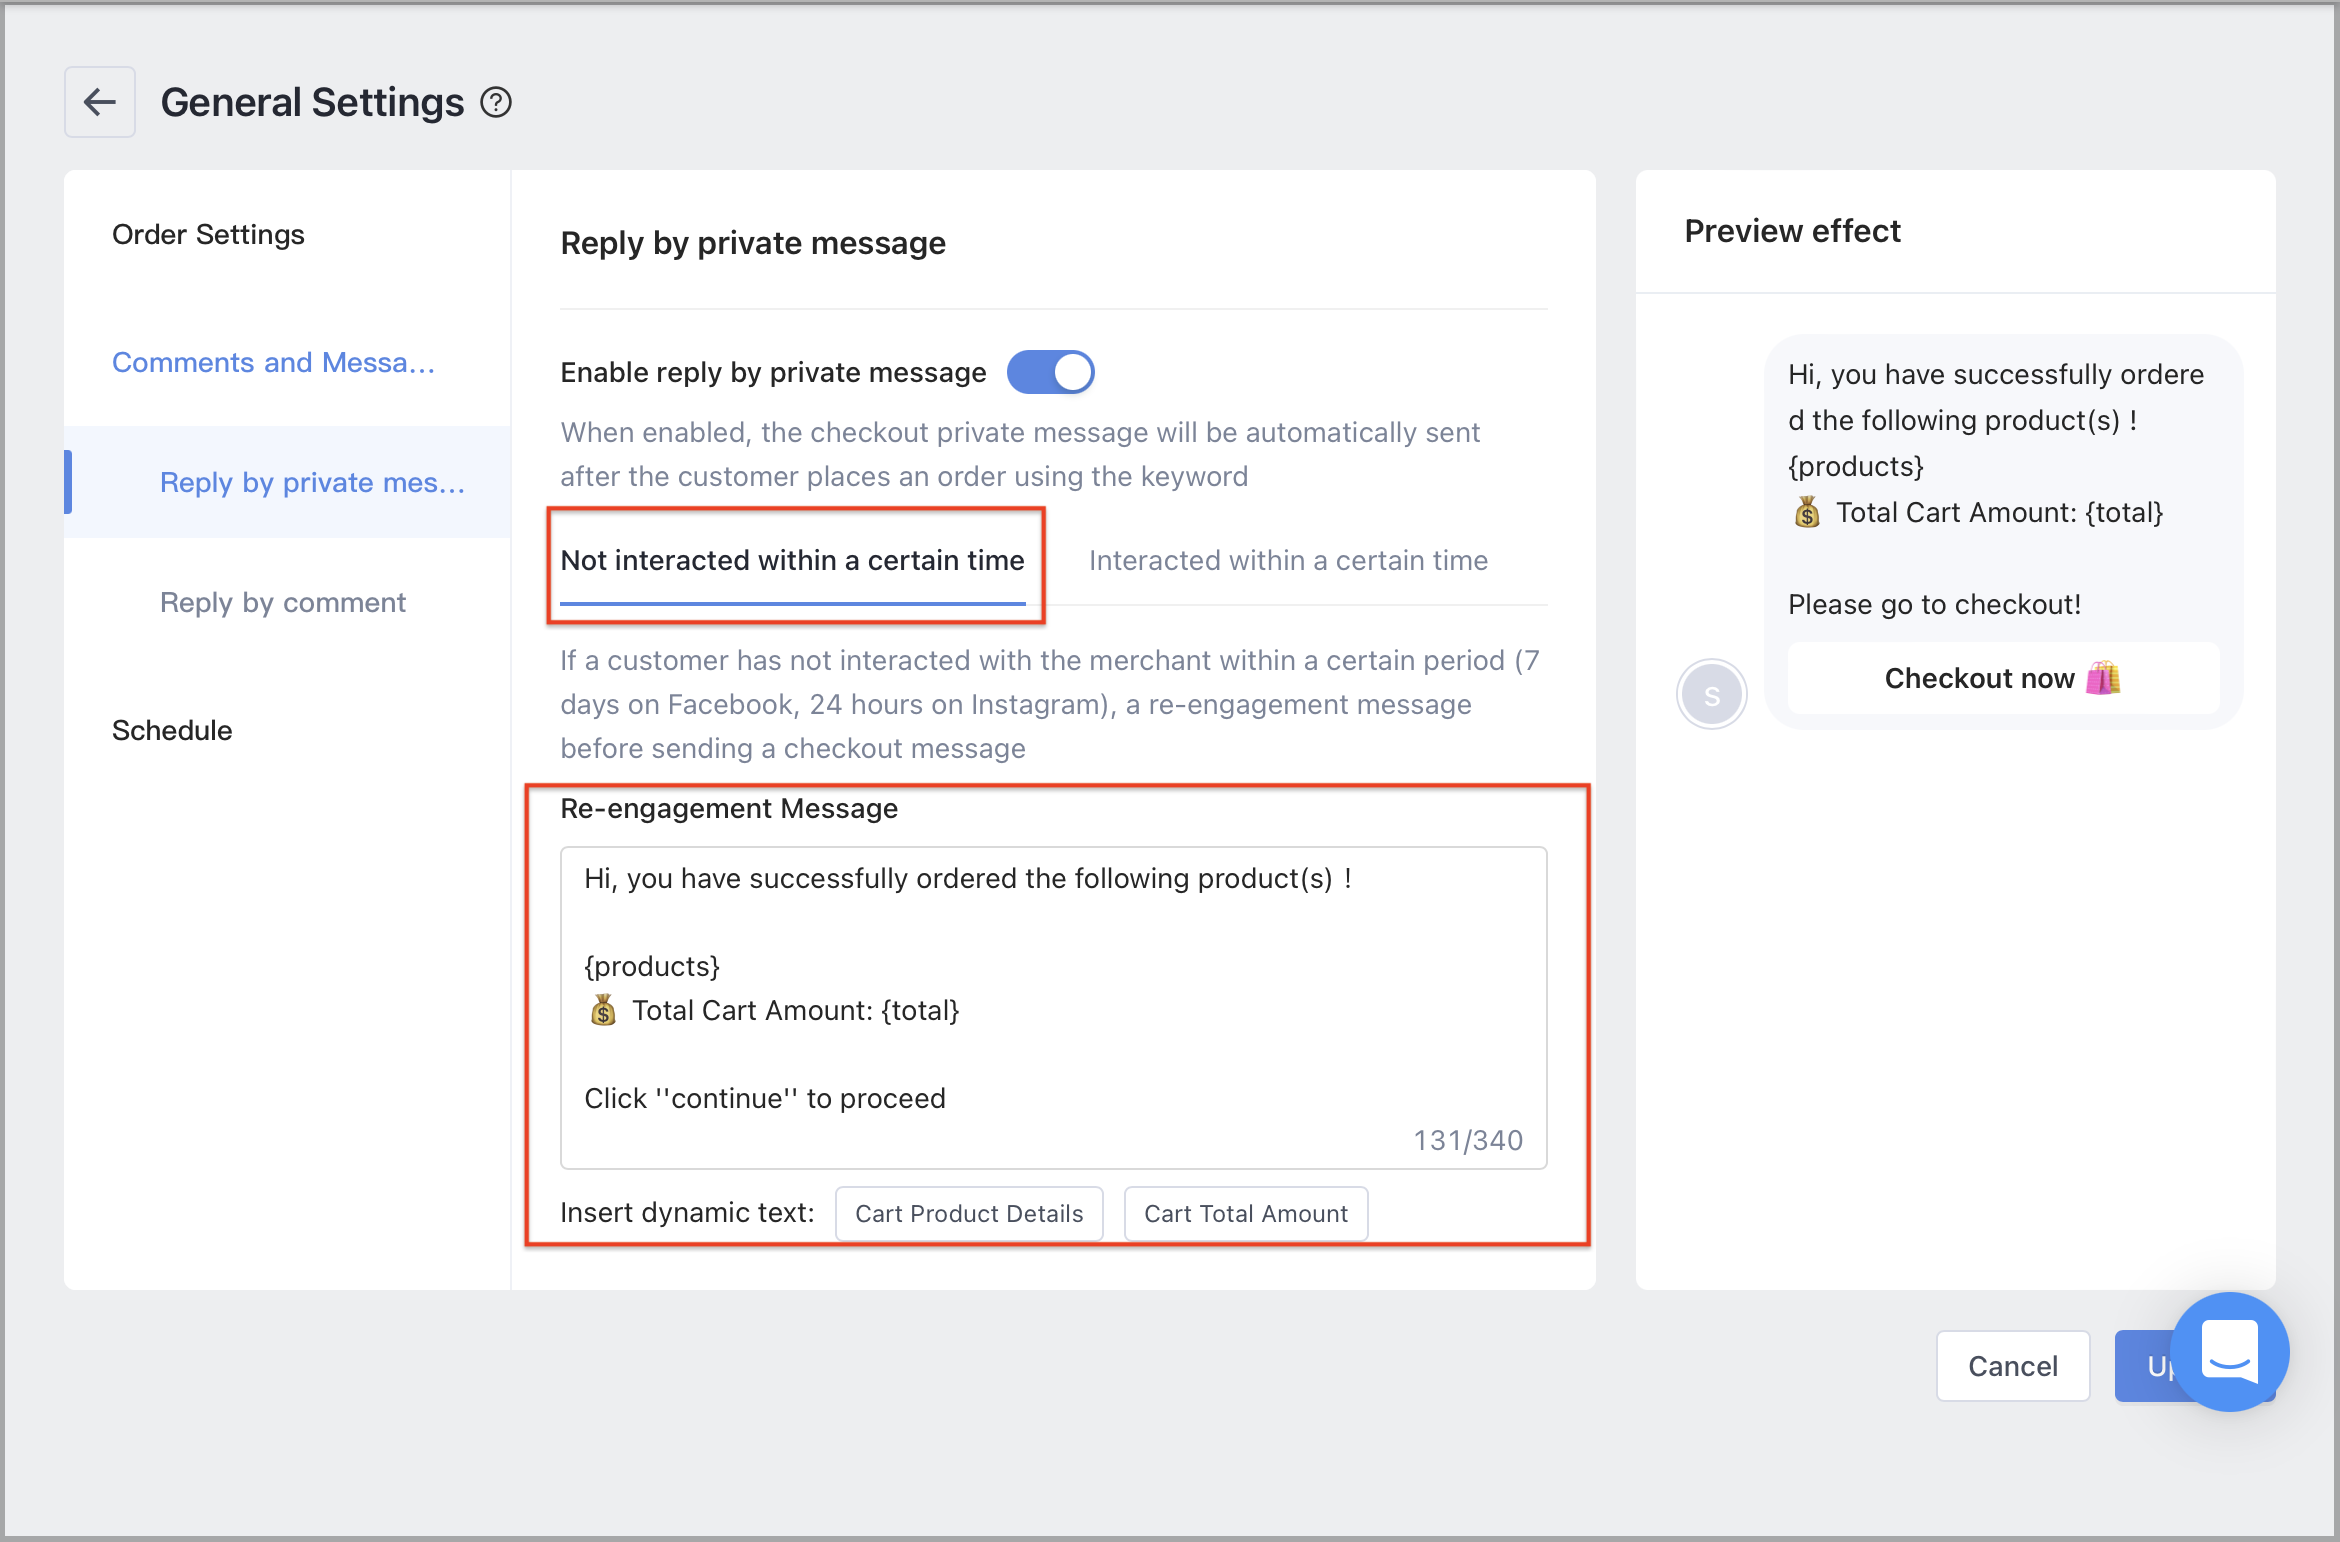Click the back arrow button

click(x=100, y=102)
